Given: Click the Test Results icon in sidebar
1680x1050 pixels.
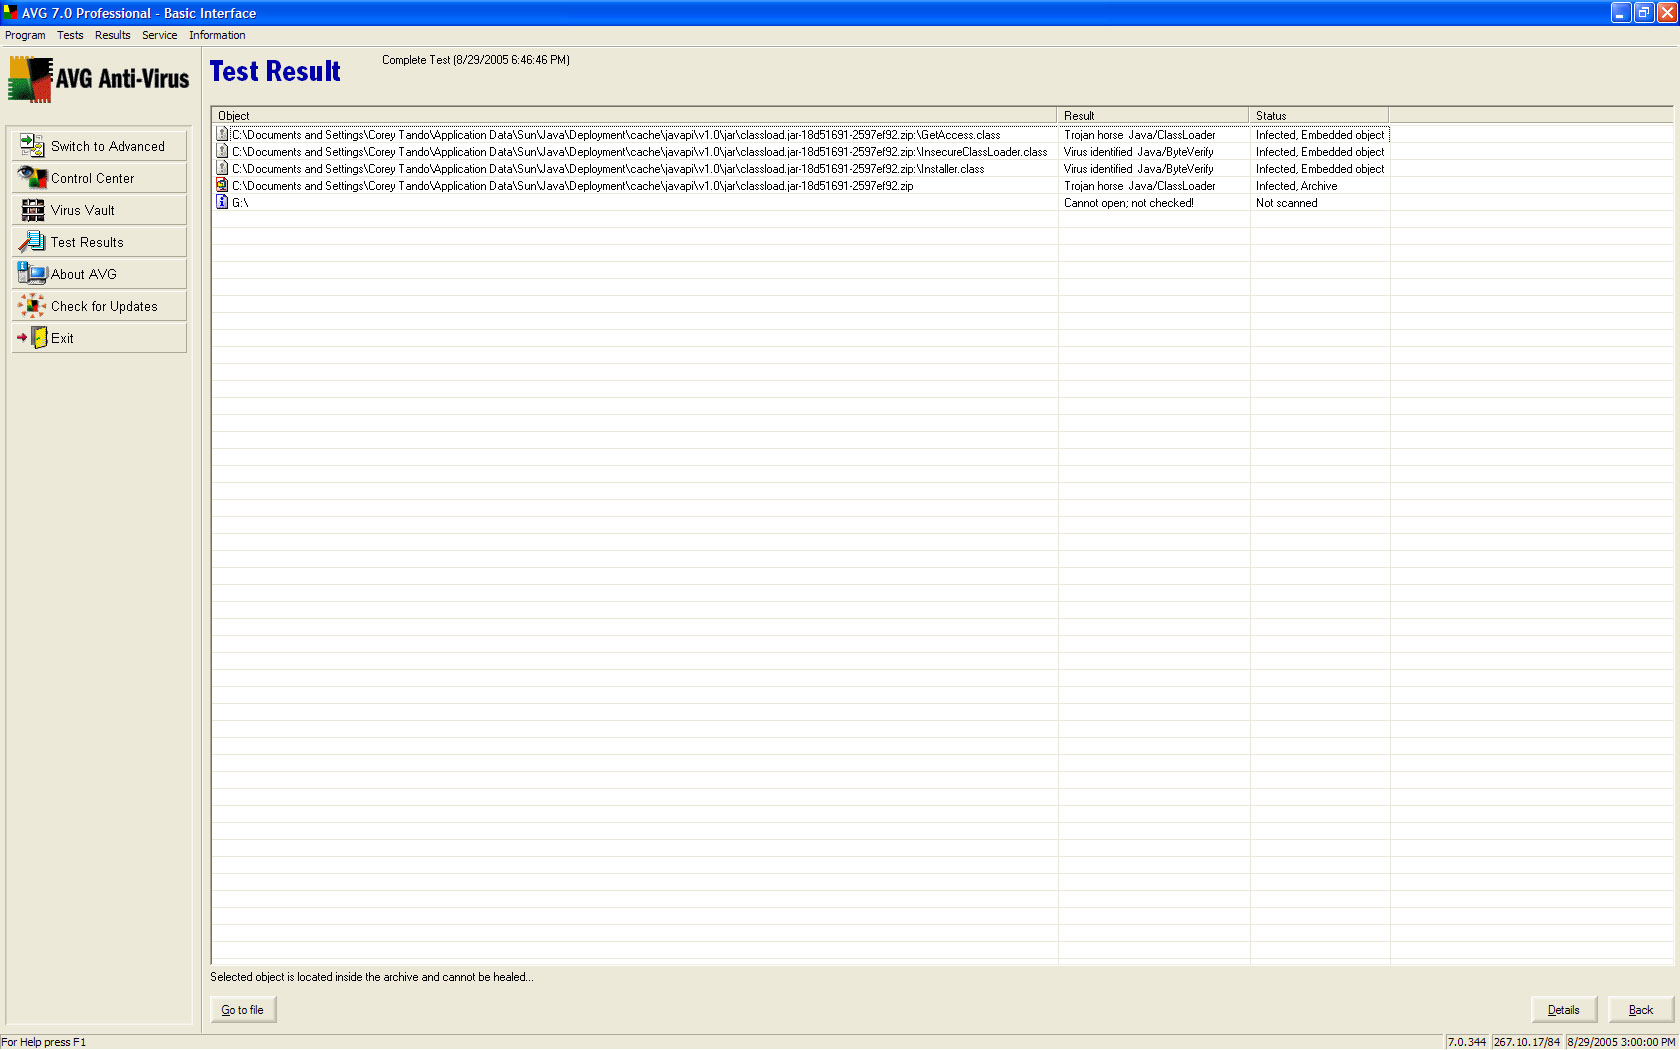Looking at the screenshot, I should [x=32, y=242].
